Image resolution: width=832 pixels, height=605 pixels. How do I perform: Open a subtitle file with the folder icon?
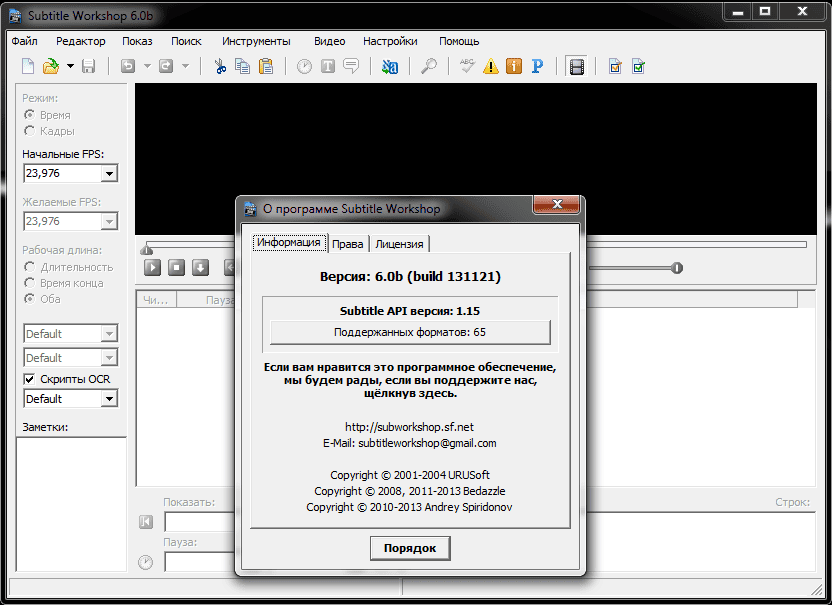[51, 66]
